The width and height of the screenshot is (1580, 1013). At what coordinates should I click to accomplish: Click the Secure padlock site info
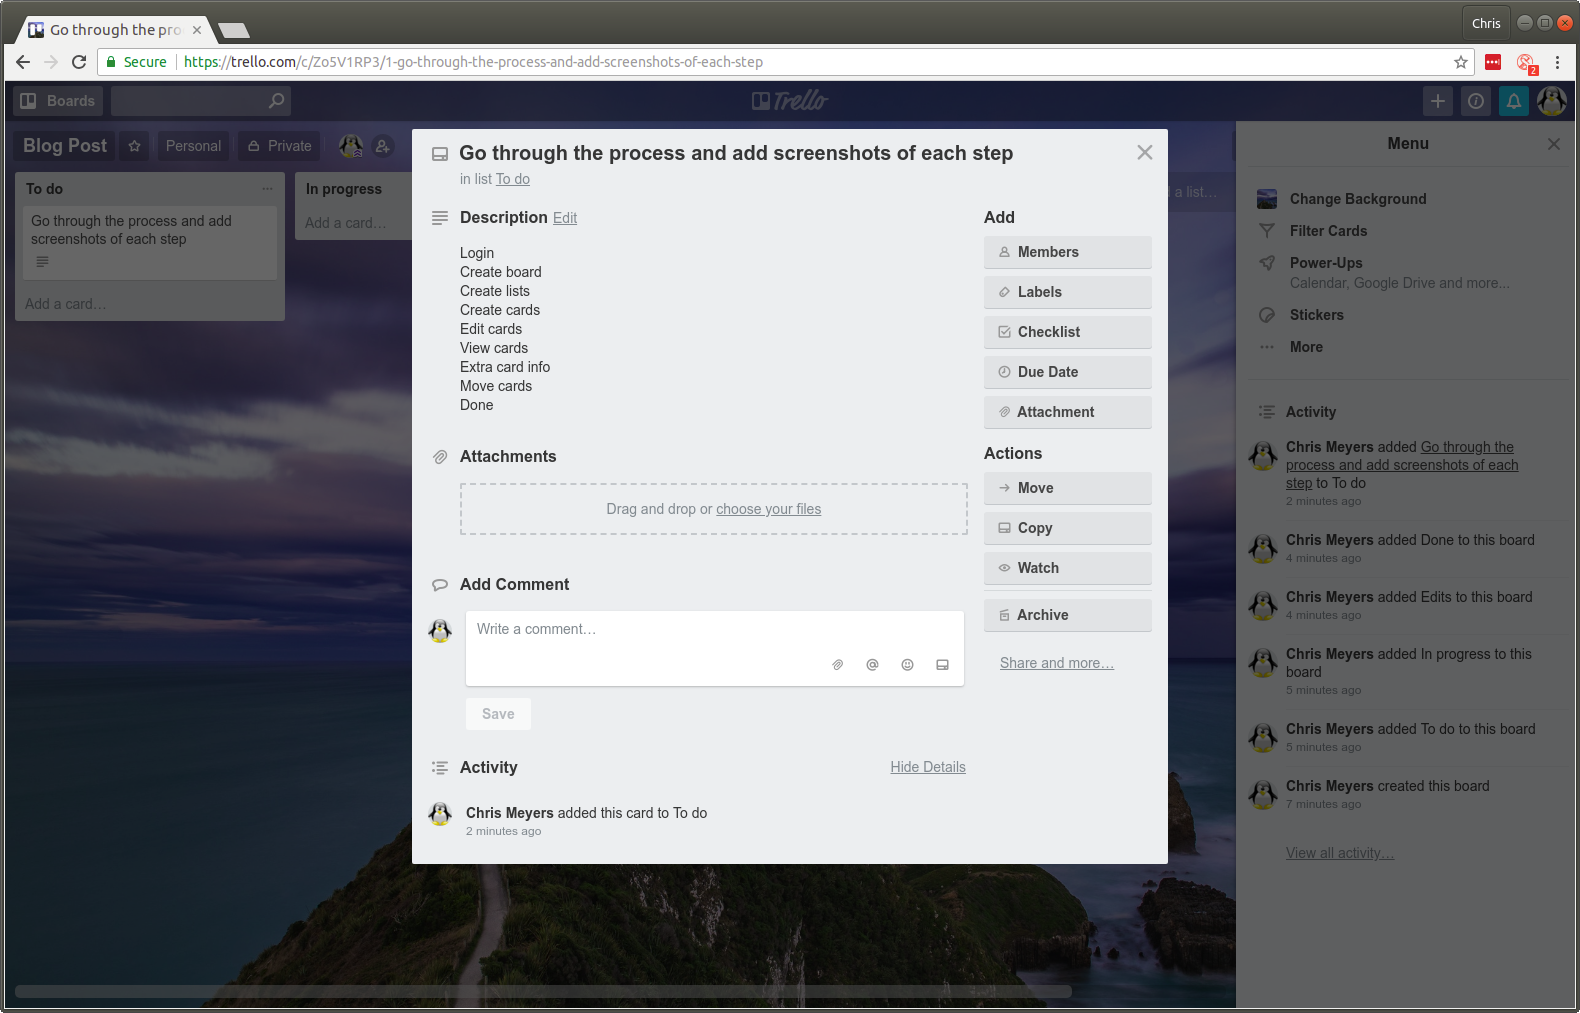(136, 62)
